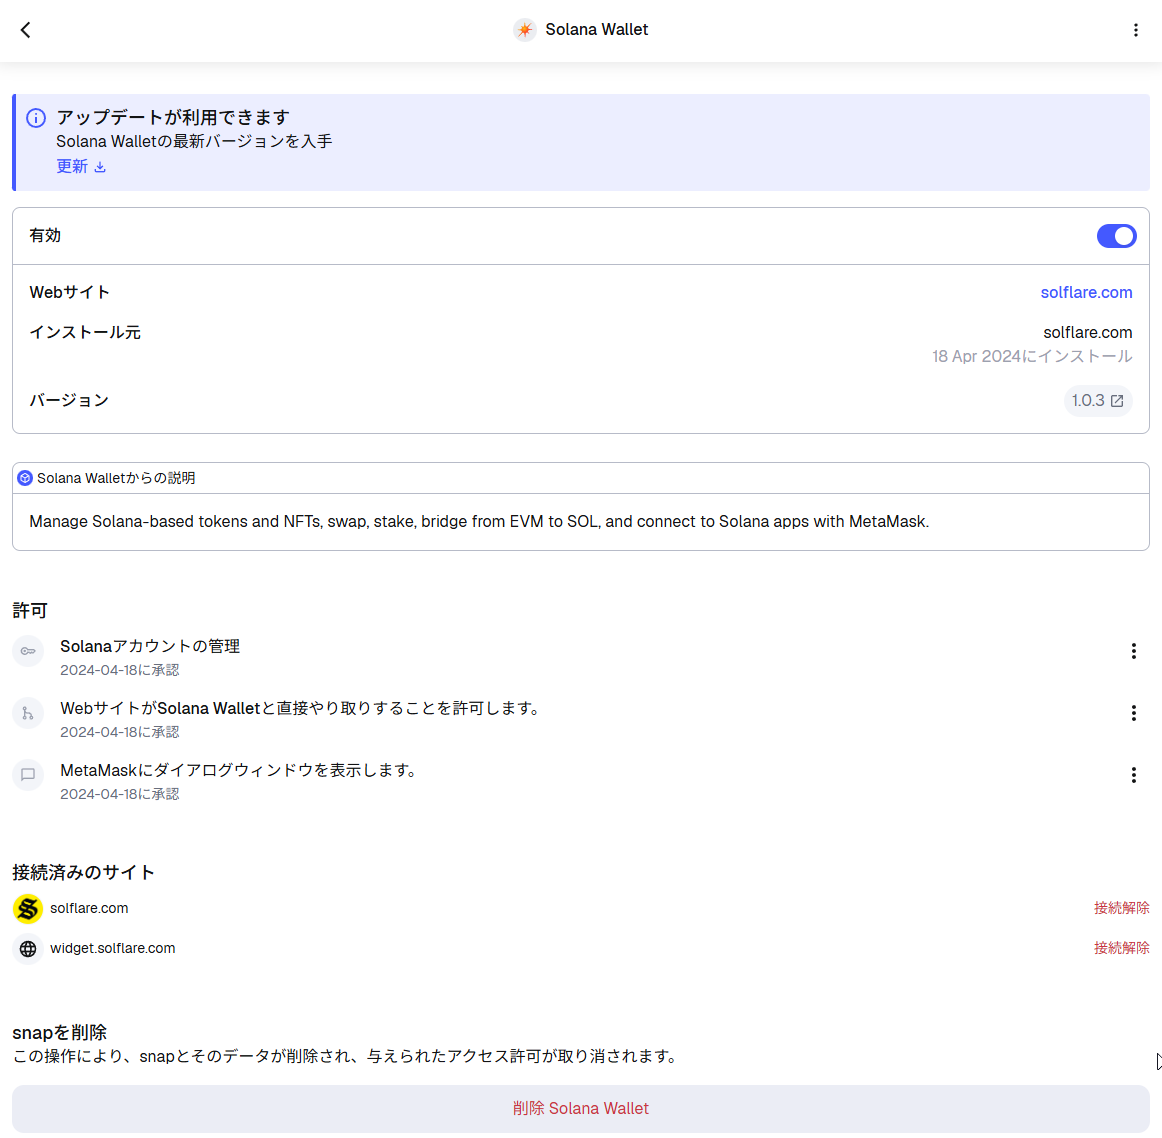Open options for Webサイト direct communication permission
Image resolution: width=1162 pixels, height=1138 pixels.
(1133, 713)
